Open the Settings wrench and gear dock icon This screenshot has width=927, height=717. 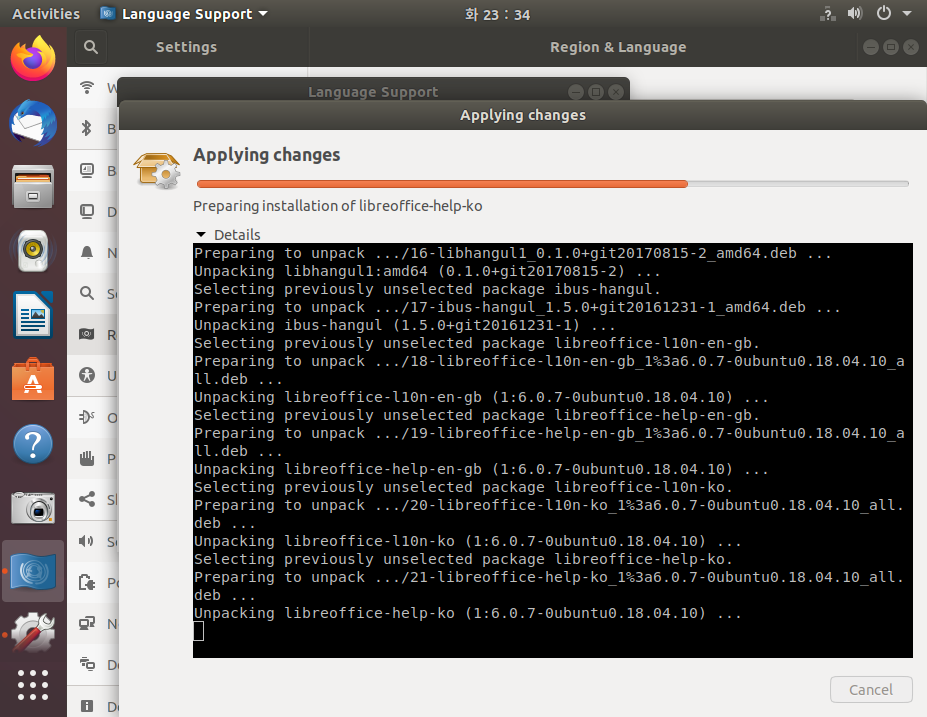point(33,633)
